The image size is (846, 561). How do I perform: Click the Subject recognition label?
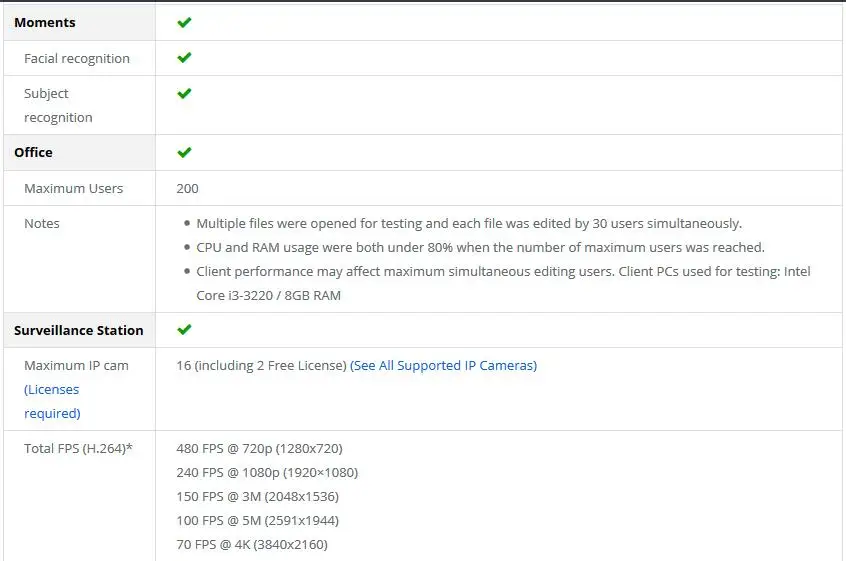pyautogui.click(x=58, y=105)
